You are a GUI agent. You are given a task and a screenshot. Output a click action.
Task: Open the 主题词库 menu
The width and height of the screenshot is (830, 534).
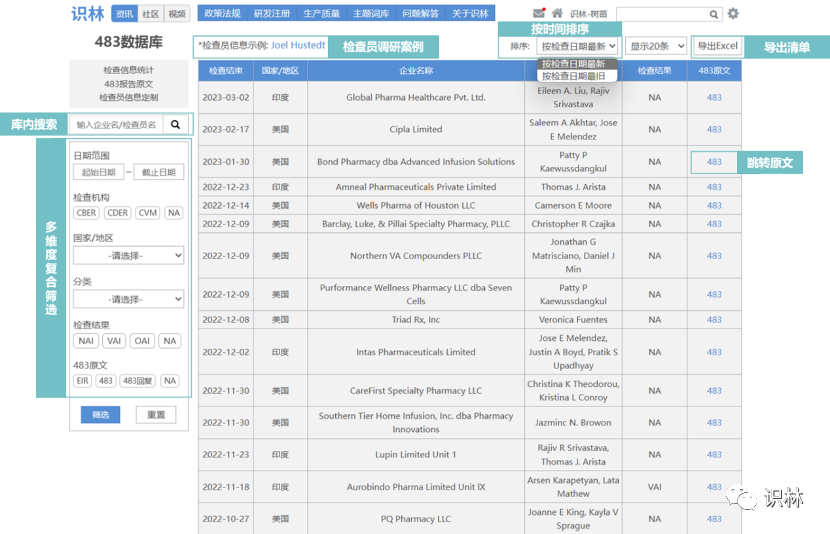coord(371,13)
